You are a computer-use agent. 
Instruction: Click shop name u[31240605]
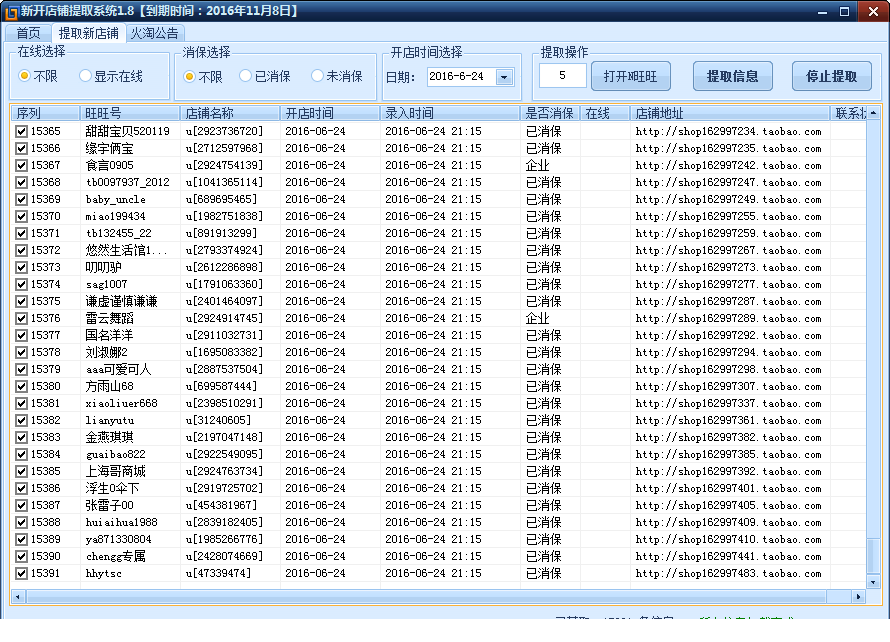click(218, 421)
